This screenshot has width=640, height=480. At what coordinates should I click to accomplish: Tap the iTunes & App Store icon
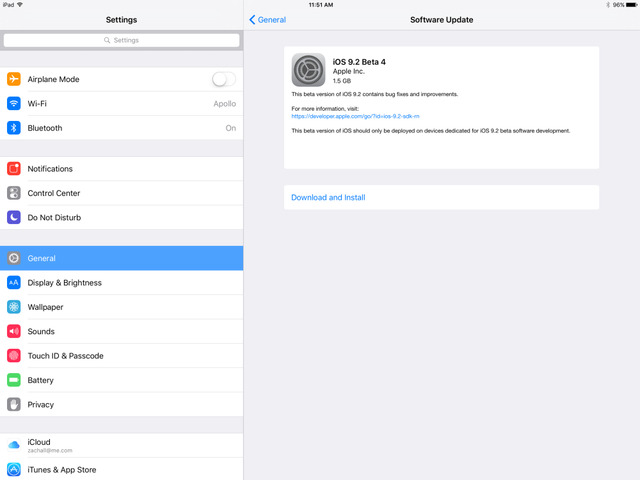click(x=14, y=469)
